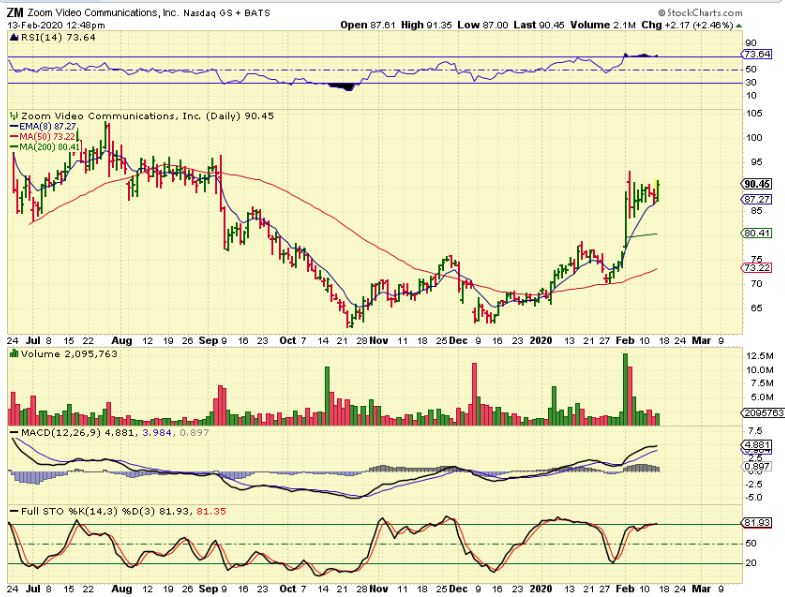Click the 80.41 MA(200) tag on right axis

[x=756, y=233]
